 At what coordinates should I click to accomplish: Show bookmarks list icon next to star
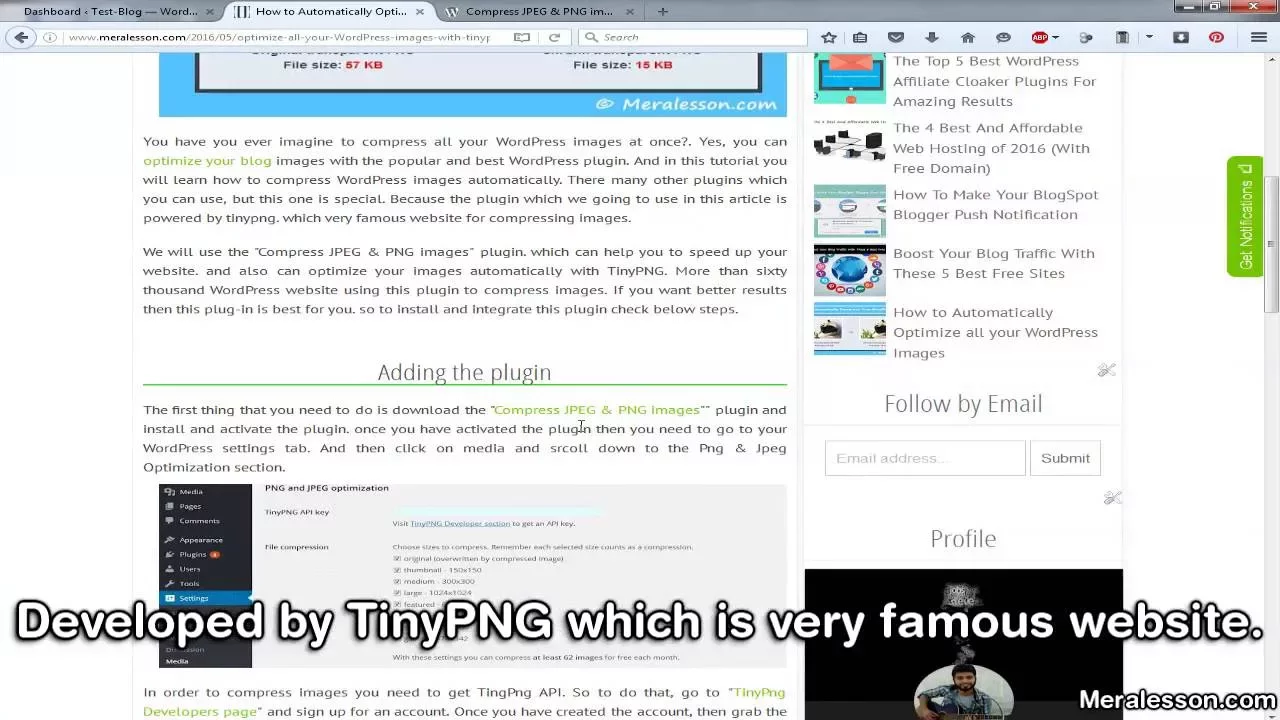[860, 37]
